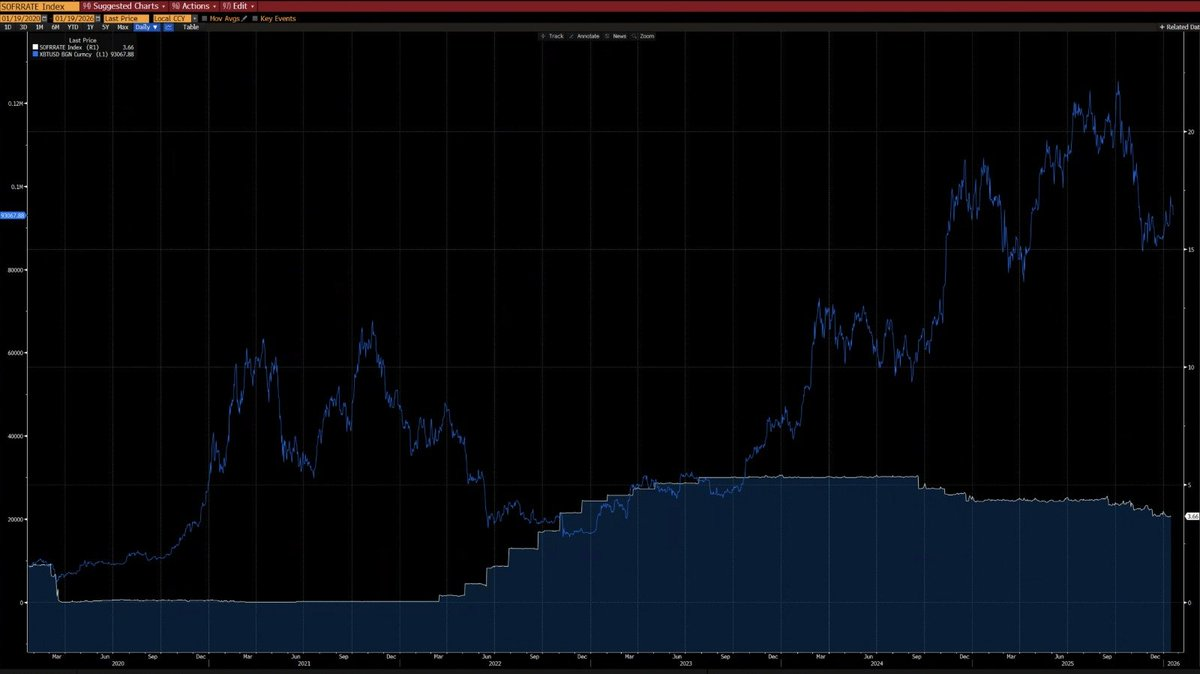Select the Track crosshair tool
Image resolution: width=1200 pixels, height=674 pixels.
(556, 35)
